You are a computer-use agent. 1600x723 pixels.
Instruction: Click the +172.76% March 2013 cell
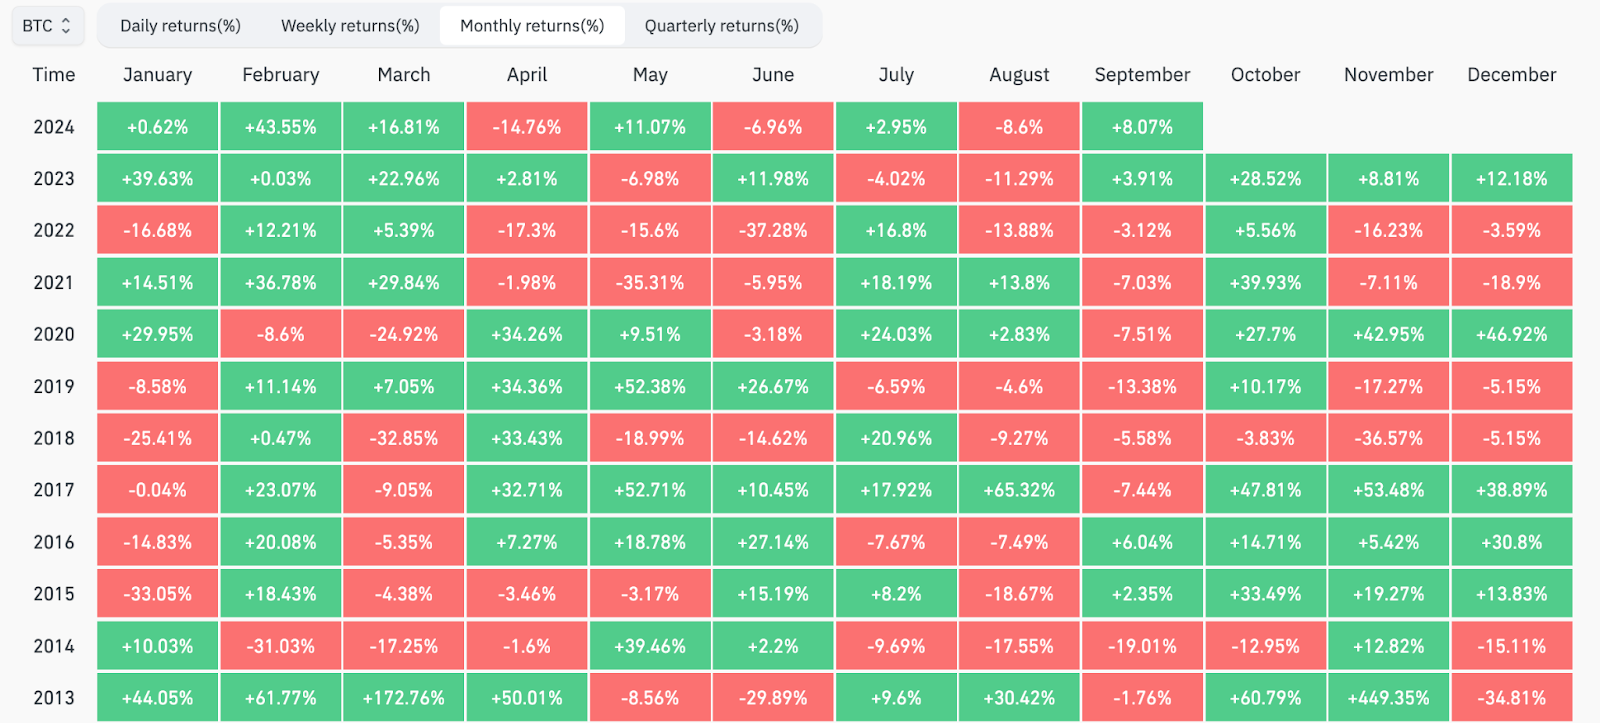click(404, 698)
